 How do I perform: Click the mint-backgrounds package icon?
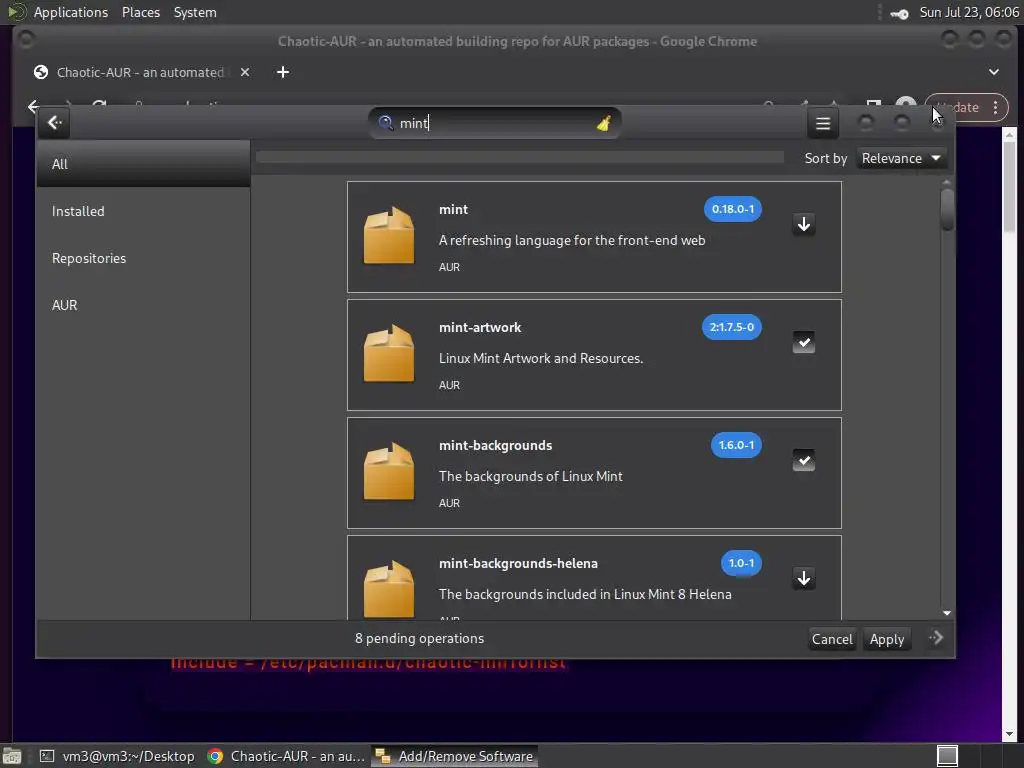pyautogui.click(x=389, y=472)
